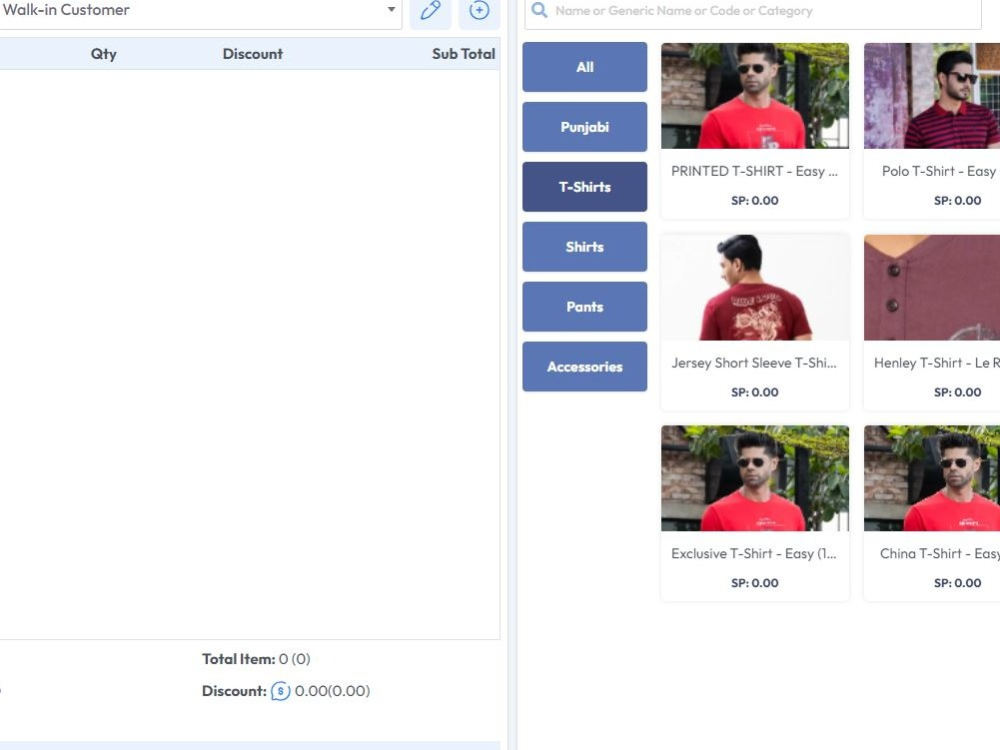Focus the product name or code search field
Screen dimensions: 1000x750
point(753,11)
